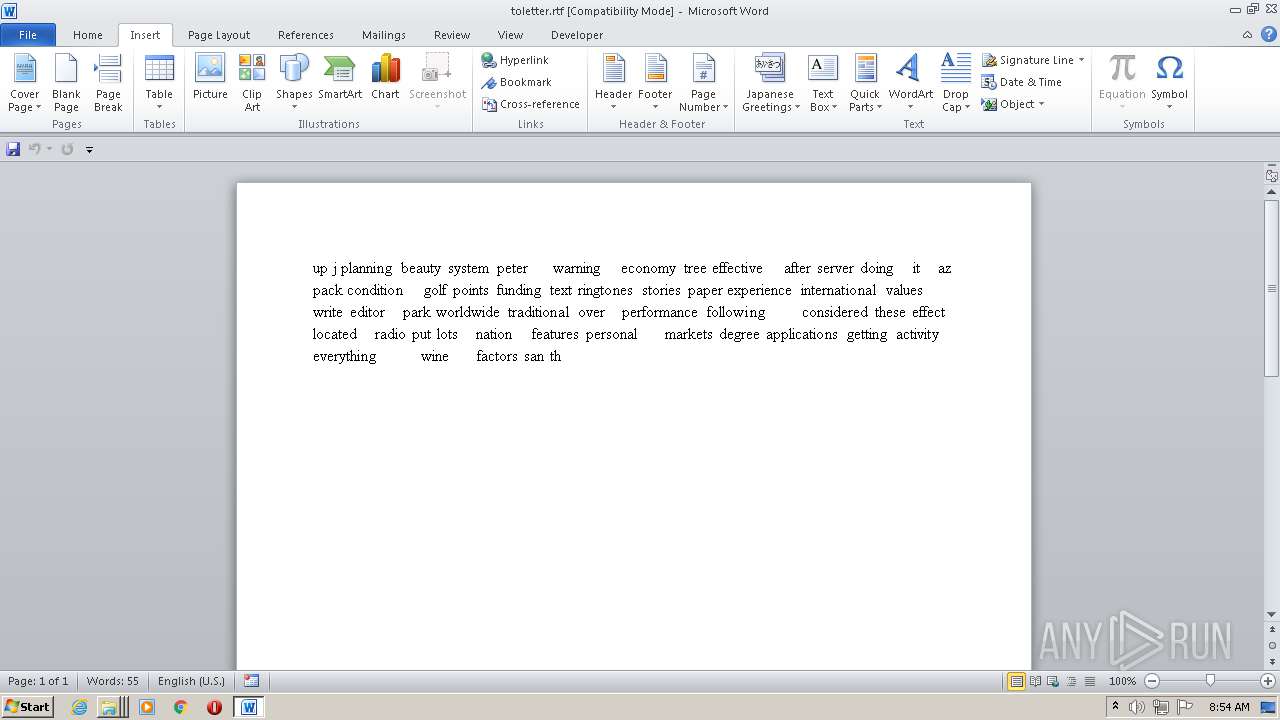Zoom in with the plus button
Image resolution: width=1280 pixels, height=720 pixels.
(1268, 681)
